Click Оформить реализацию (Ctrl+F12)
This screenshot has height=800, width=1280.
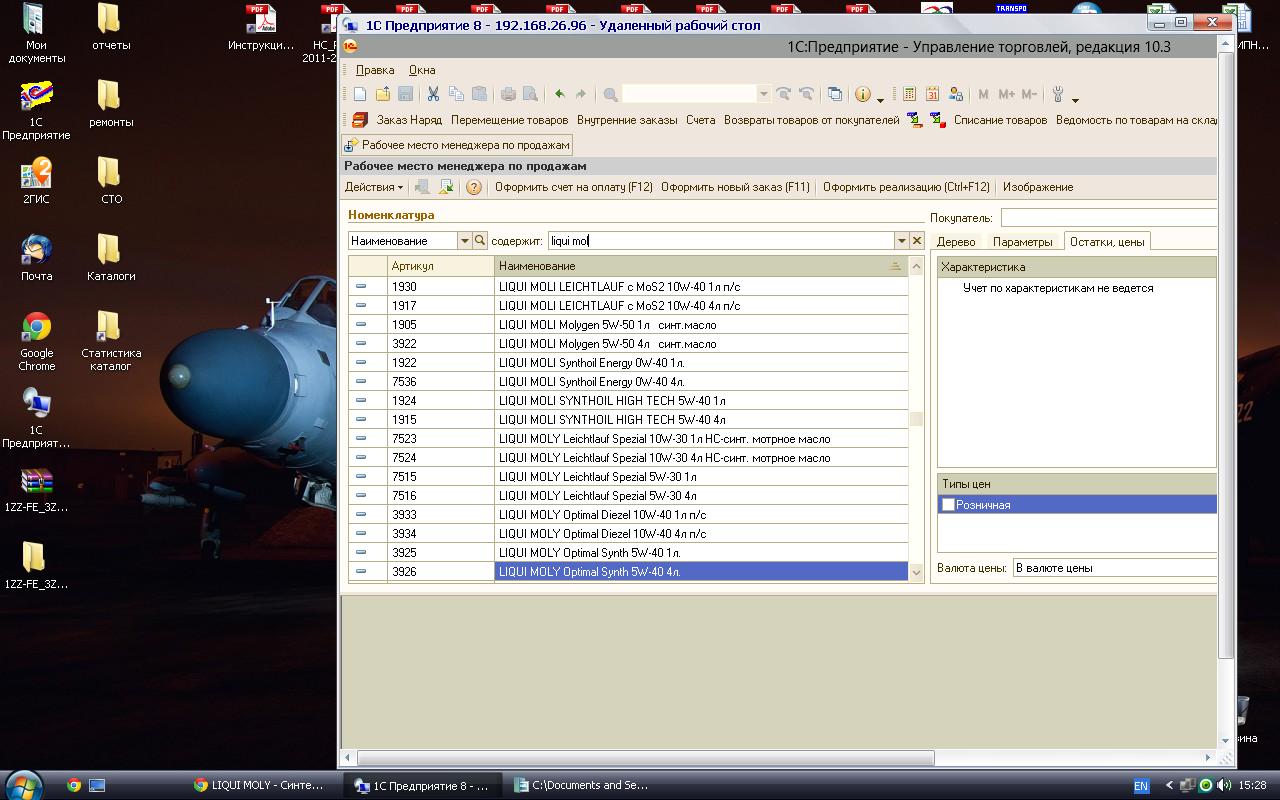pos(906,187)
